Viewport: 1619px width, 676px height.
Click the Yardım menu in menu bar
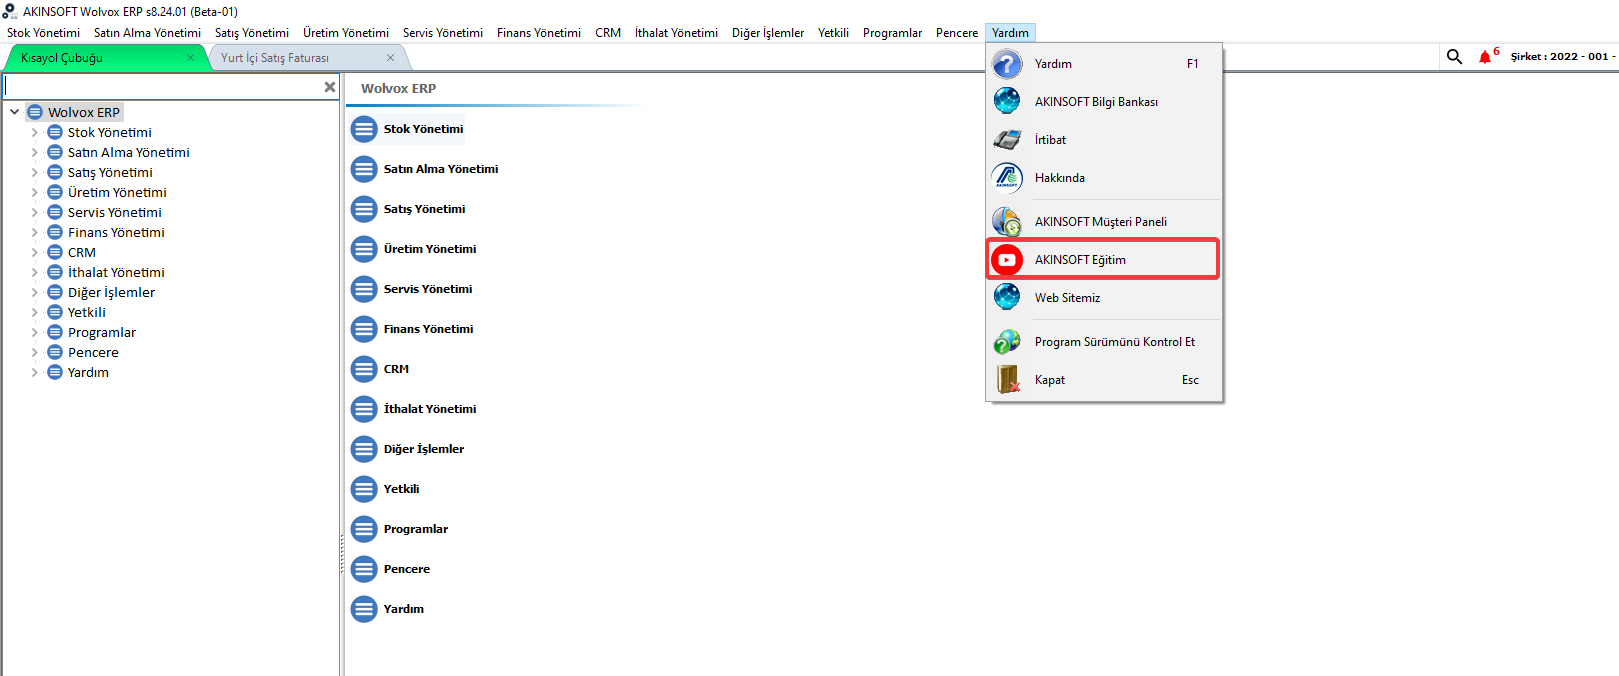(x=1010, y=33)
